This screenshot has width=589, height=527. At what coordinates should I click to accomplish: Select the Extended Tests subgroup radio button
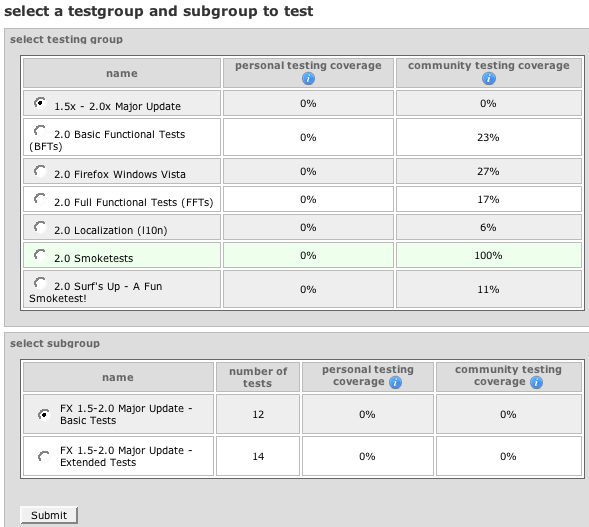pyautogui.click(x=44, y=457)
